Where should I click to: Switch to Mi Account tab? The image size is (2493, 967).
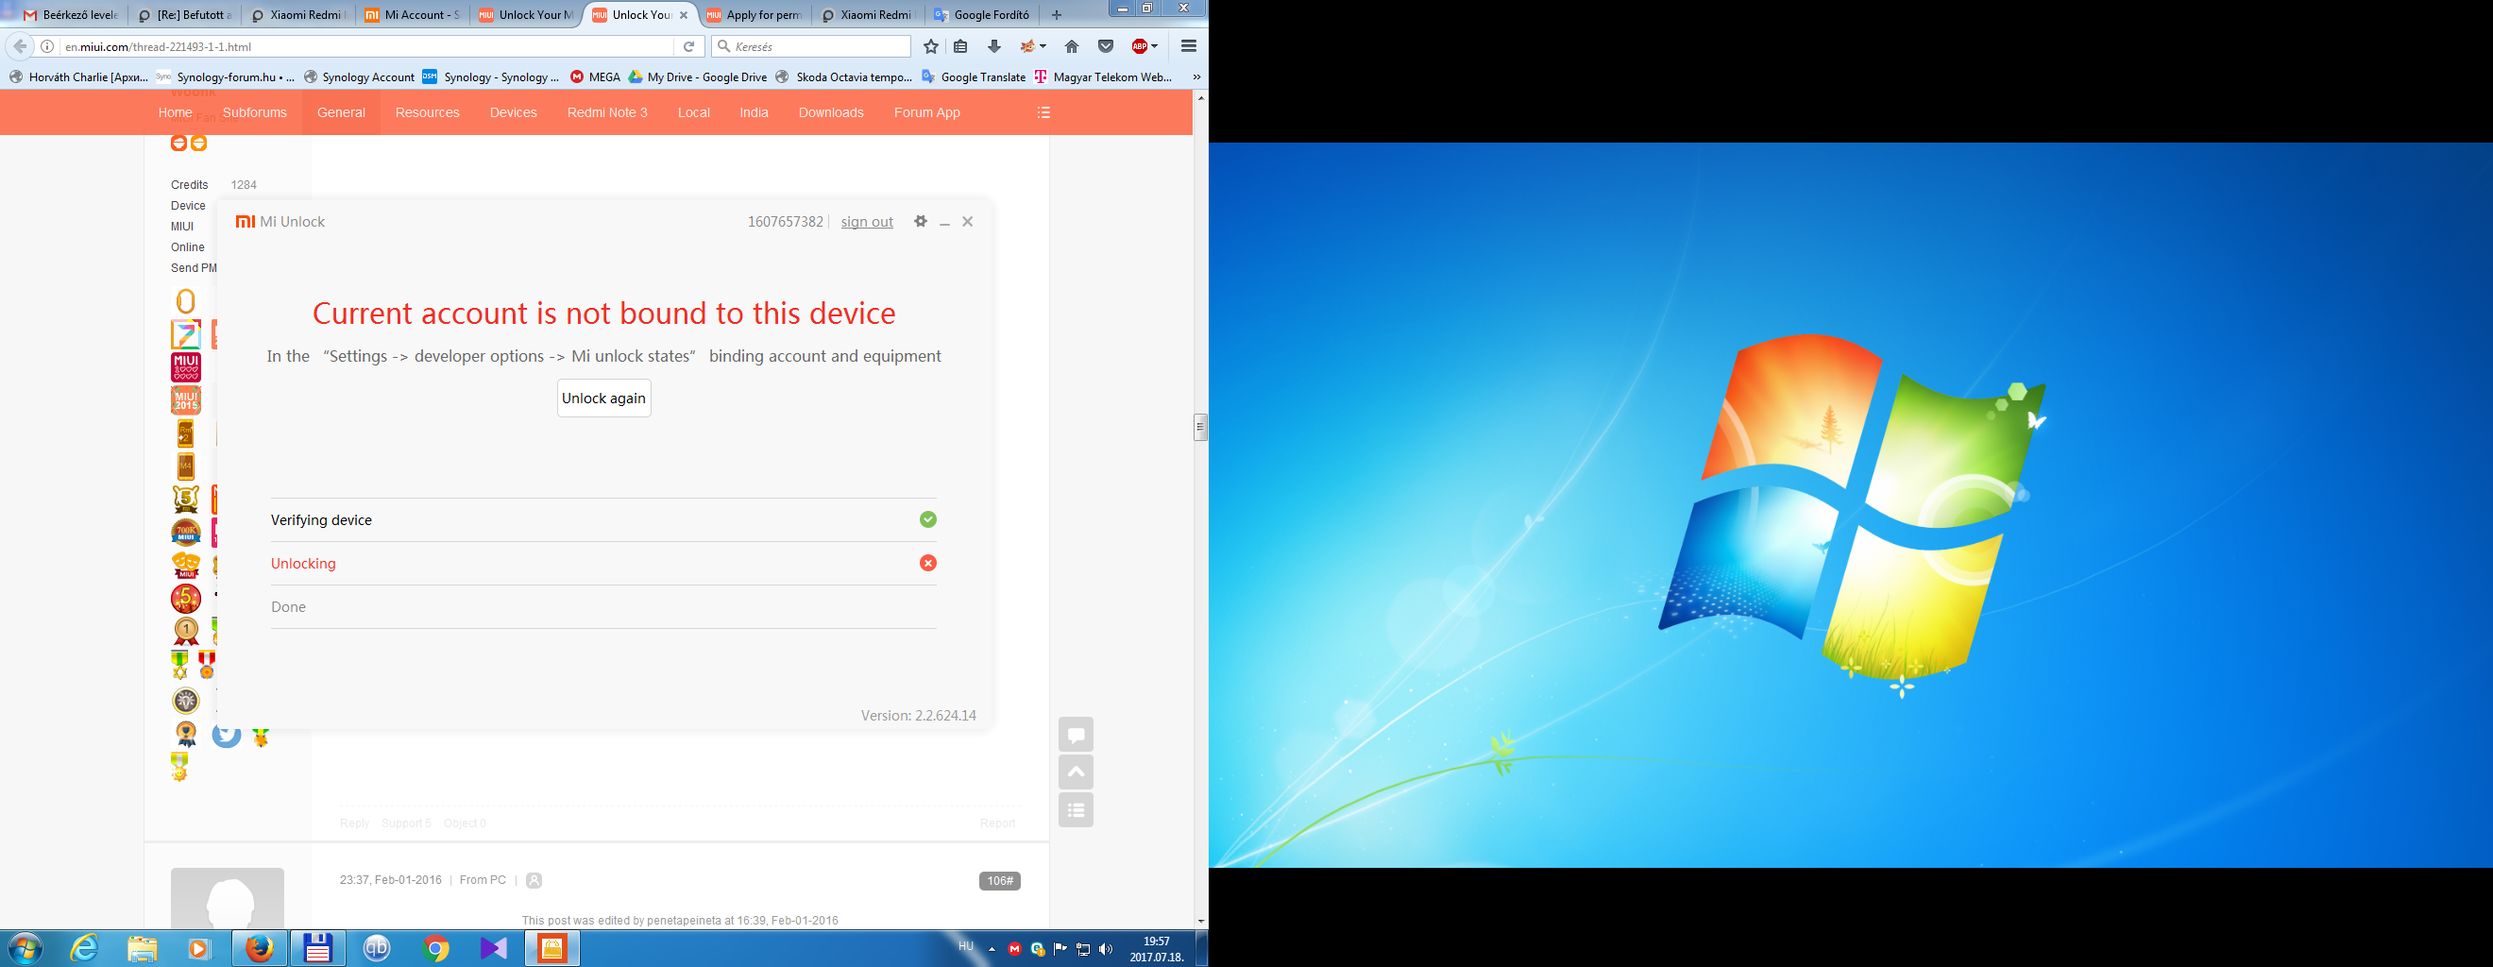pos(411,15)
